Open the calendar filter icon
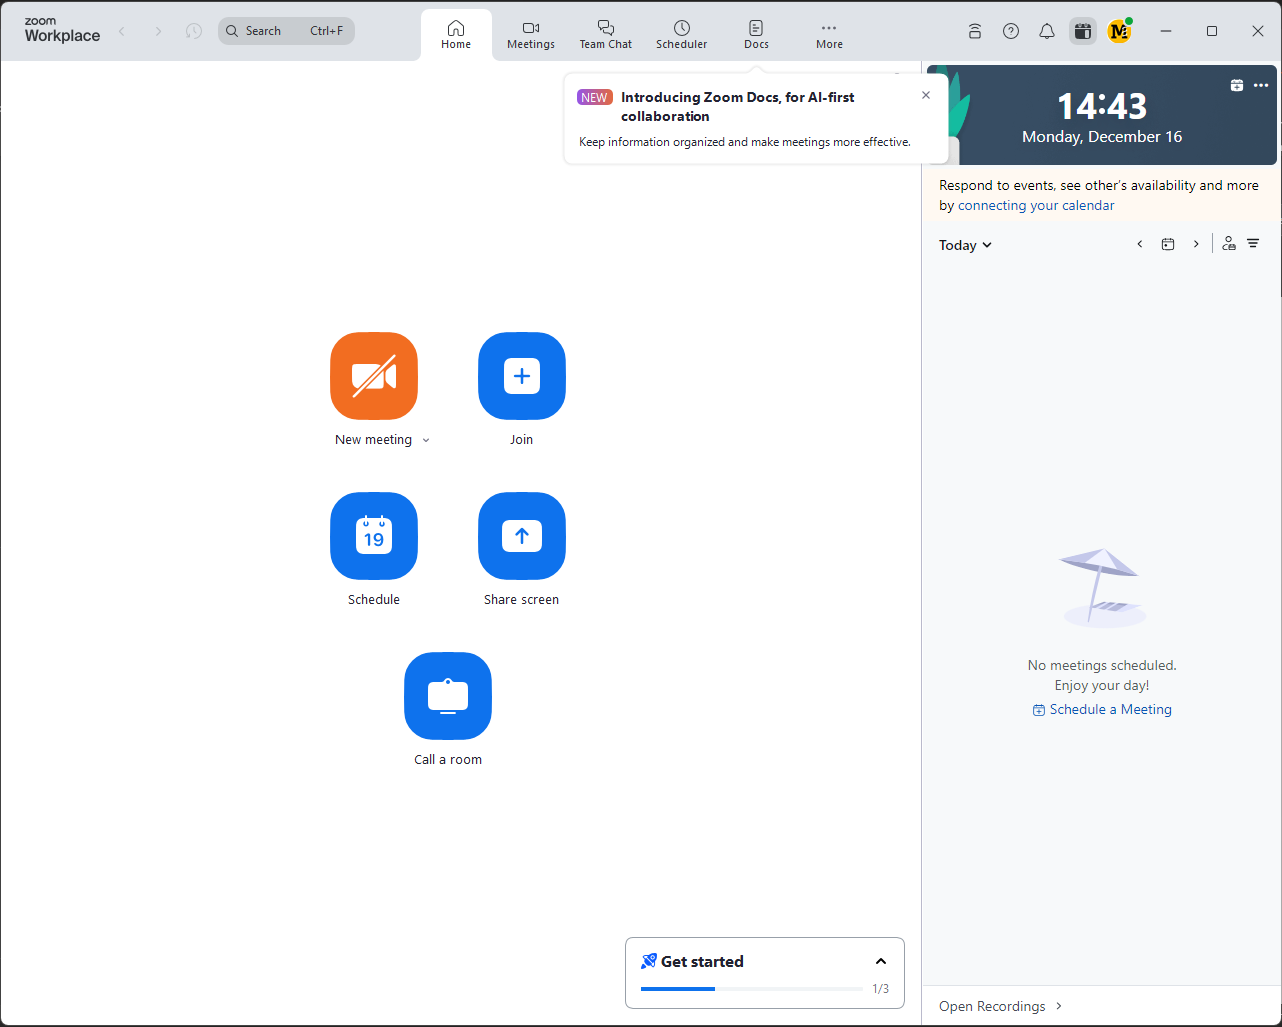The height and width of the screenshot is (1027, 1282). [1253, 243]
